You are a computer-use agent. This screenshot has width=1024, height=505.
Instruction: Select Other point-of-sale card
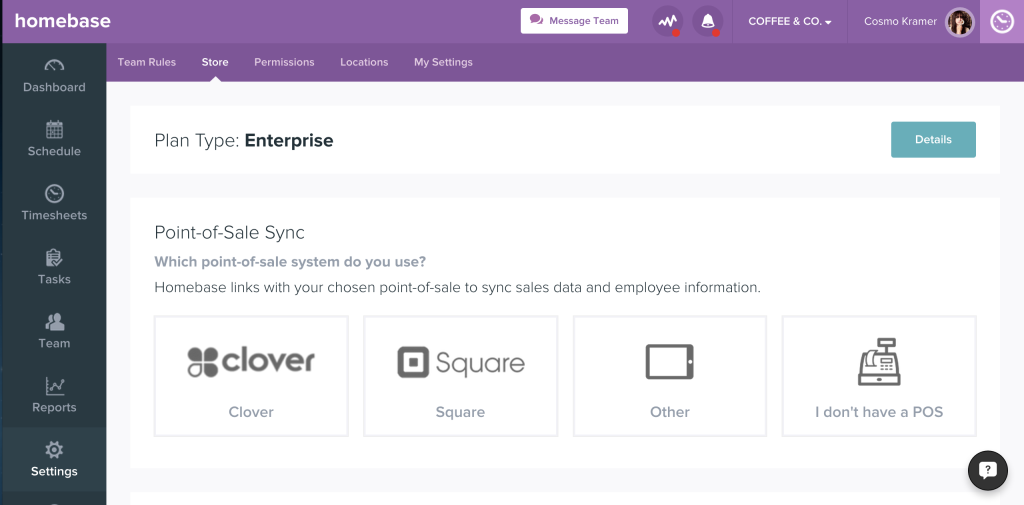click(670, 376)
